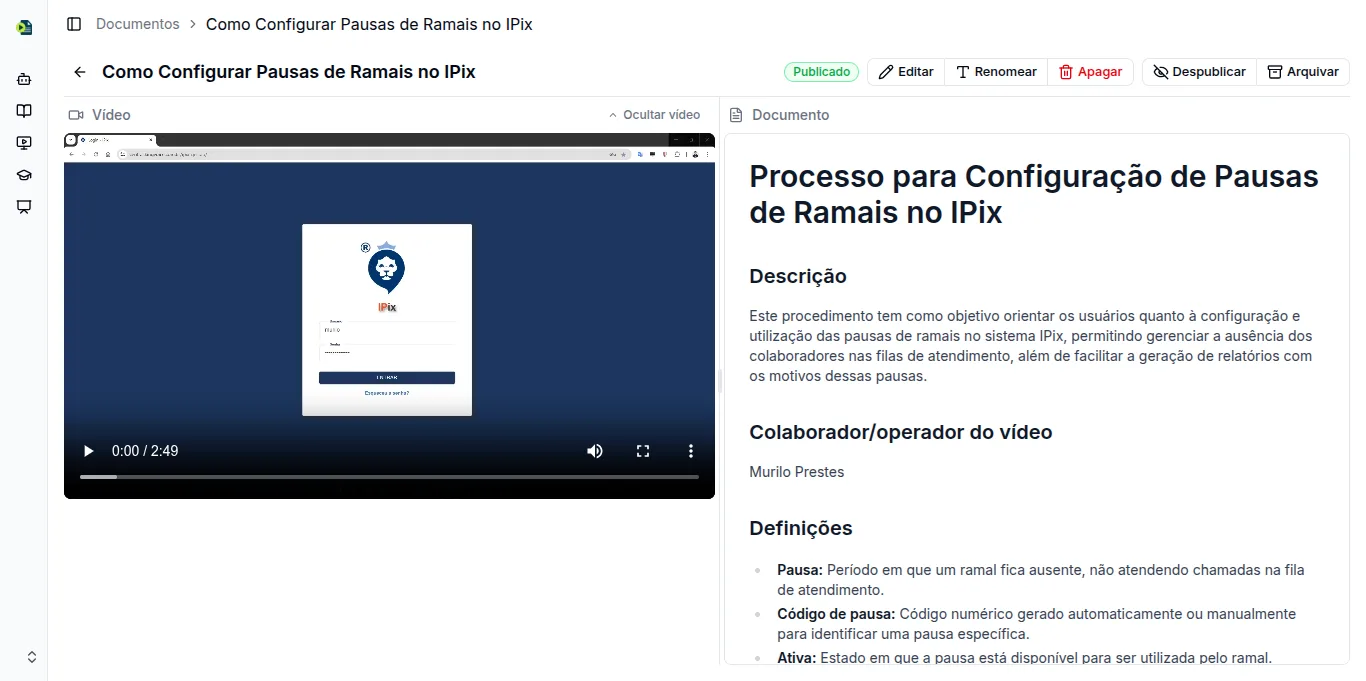Click the video progress bar
The image size is (1366, 681).
coord(390,477)
